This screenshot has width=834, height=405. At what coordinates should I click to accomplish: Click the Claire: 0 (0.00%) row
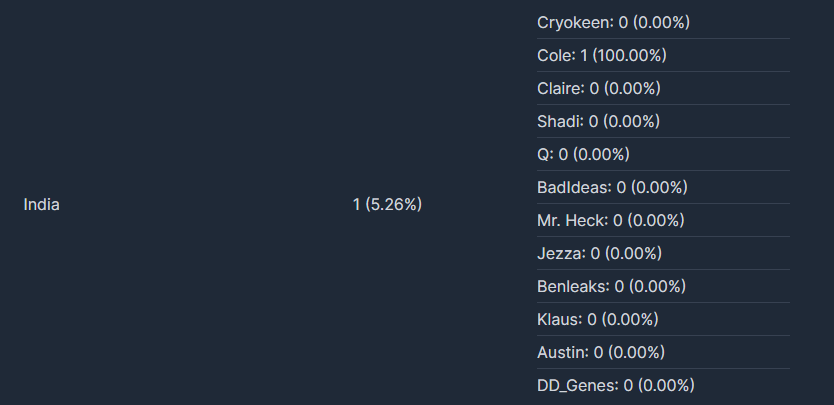(x=663, y=88)
